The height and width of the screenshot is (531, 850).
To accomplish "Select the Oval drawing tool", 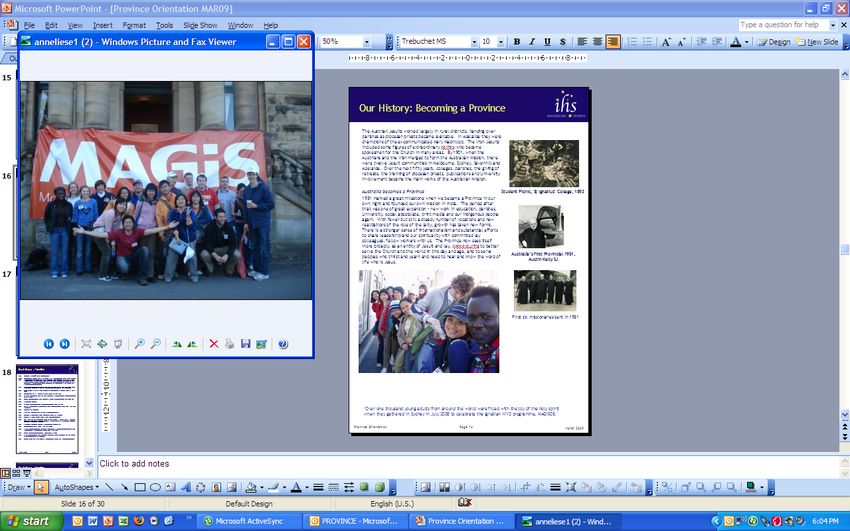I will 155,487.
